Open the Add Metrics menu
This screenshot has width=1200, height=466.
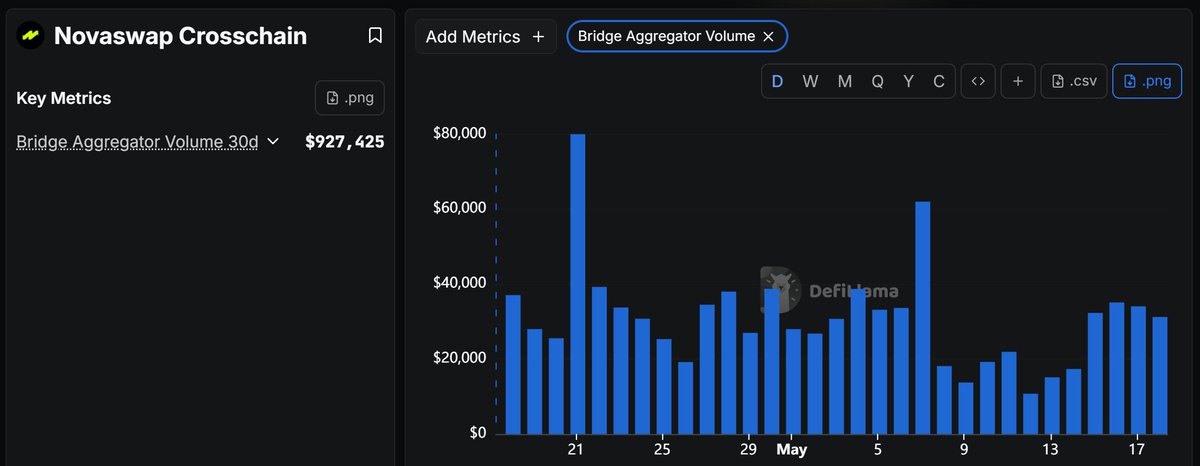[x=486, y=36]
